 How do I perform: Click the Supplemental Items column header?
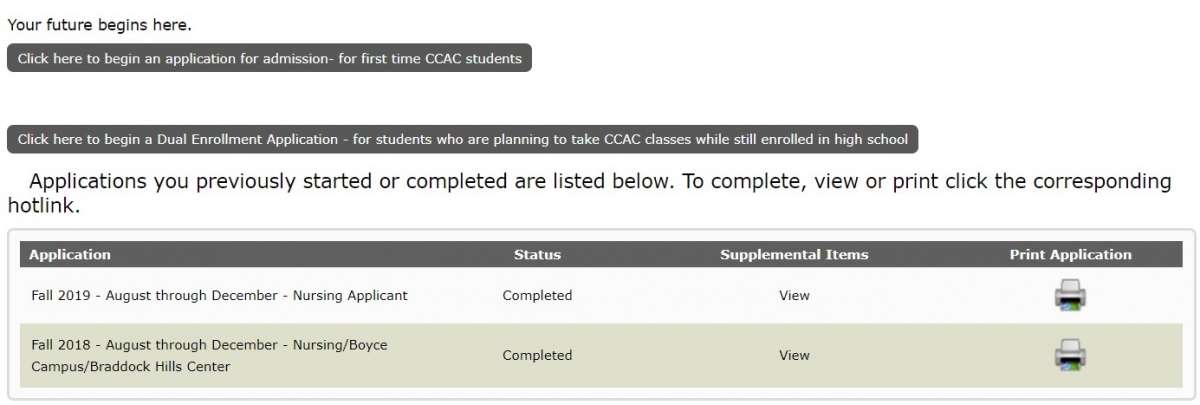[794, 255]
